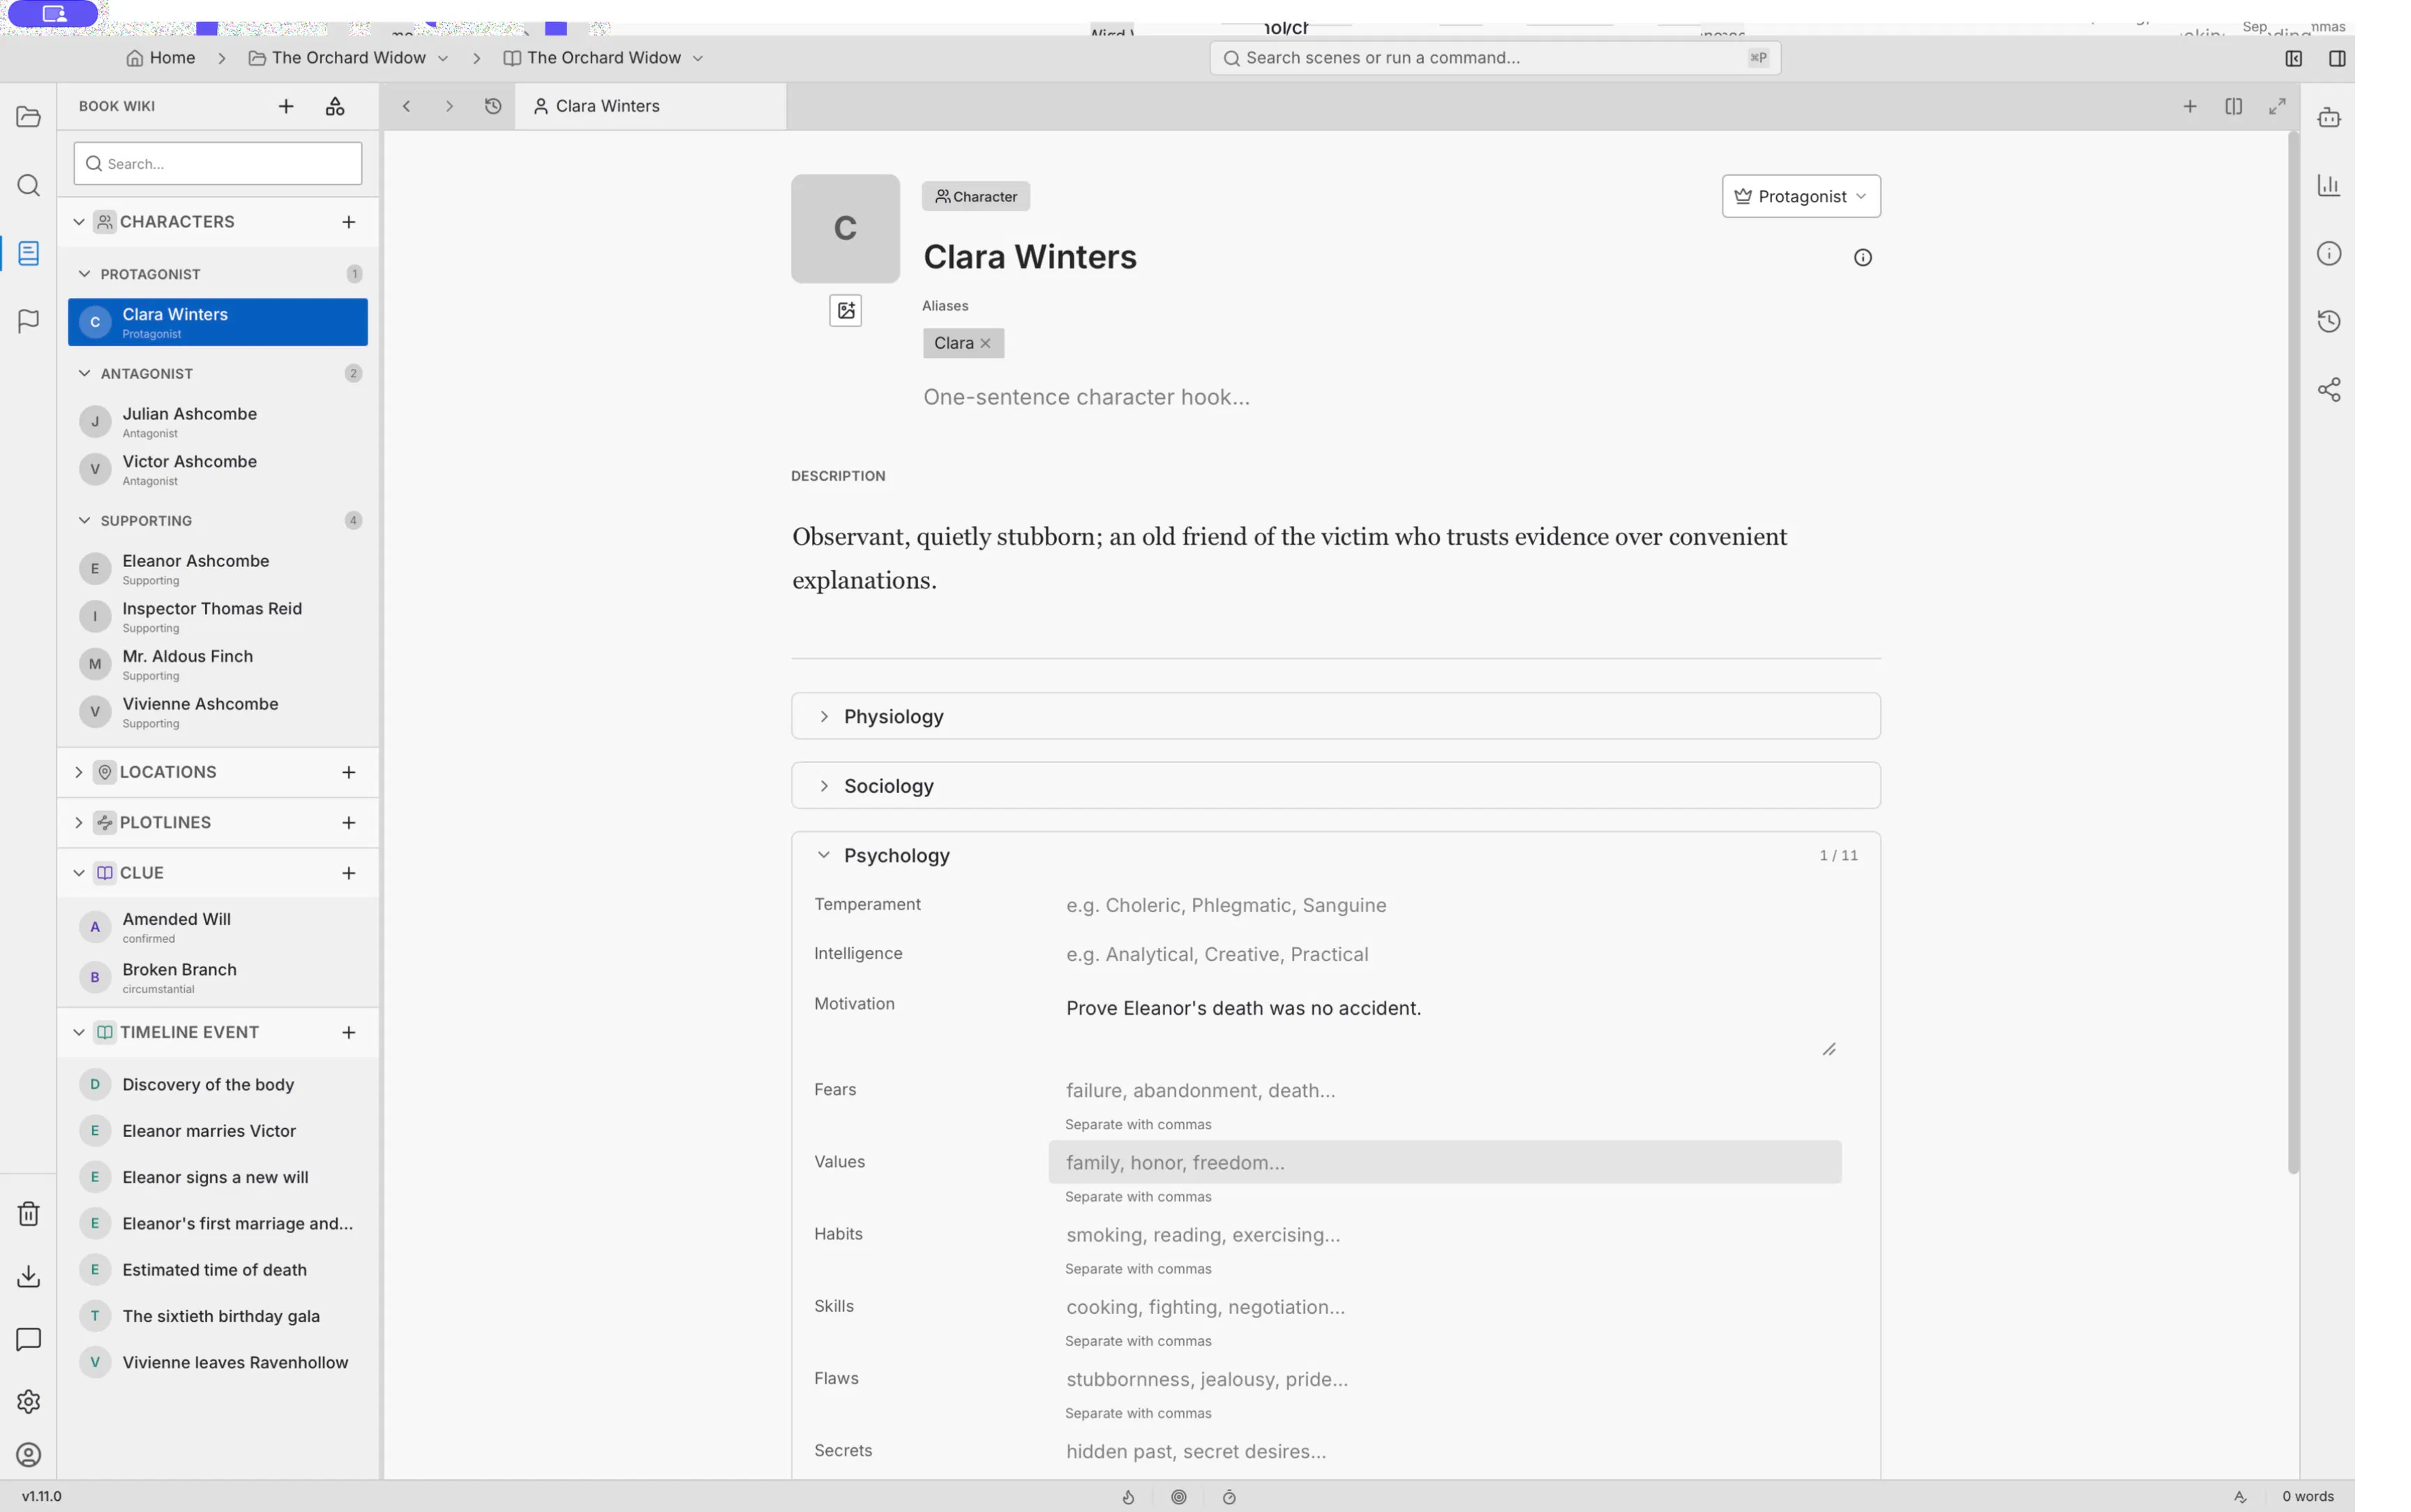2411x1512 pixels.
Task: Open Protagonist role dropdown
Action: [x=1800, y=196]
